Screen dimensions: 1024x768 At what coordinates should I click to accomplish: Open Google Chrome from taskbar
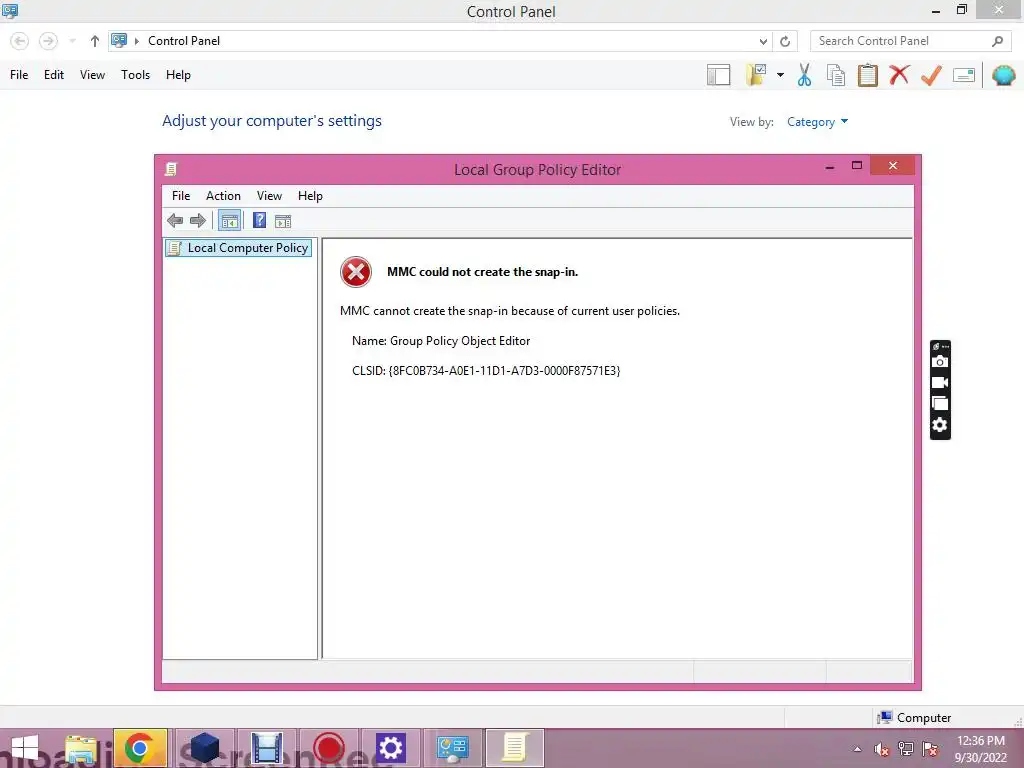pos(140,748)
